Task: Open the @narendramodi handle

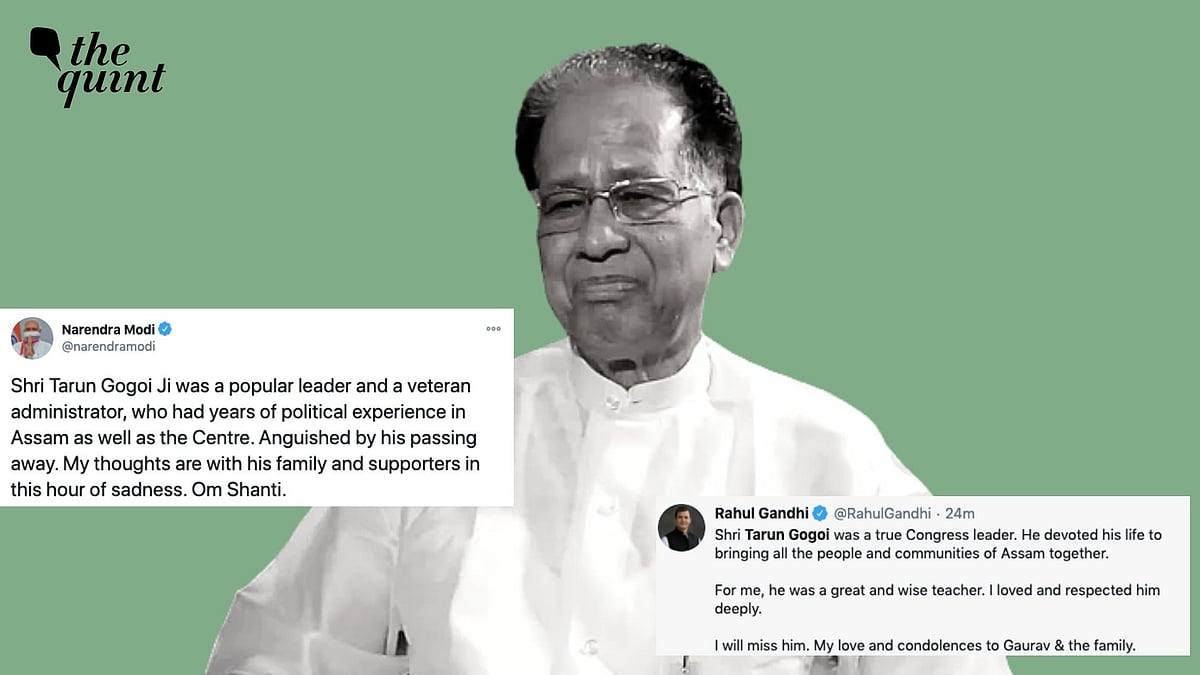Action: click(109, 347)
